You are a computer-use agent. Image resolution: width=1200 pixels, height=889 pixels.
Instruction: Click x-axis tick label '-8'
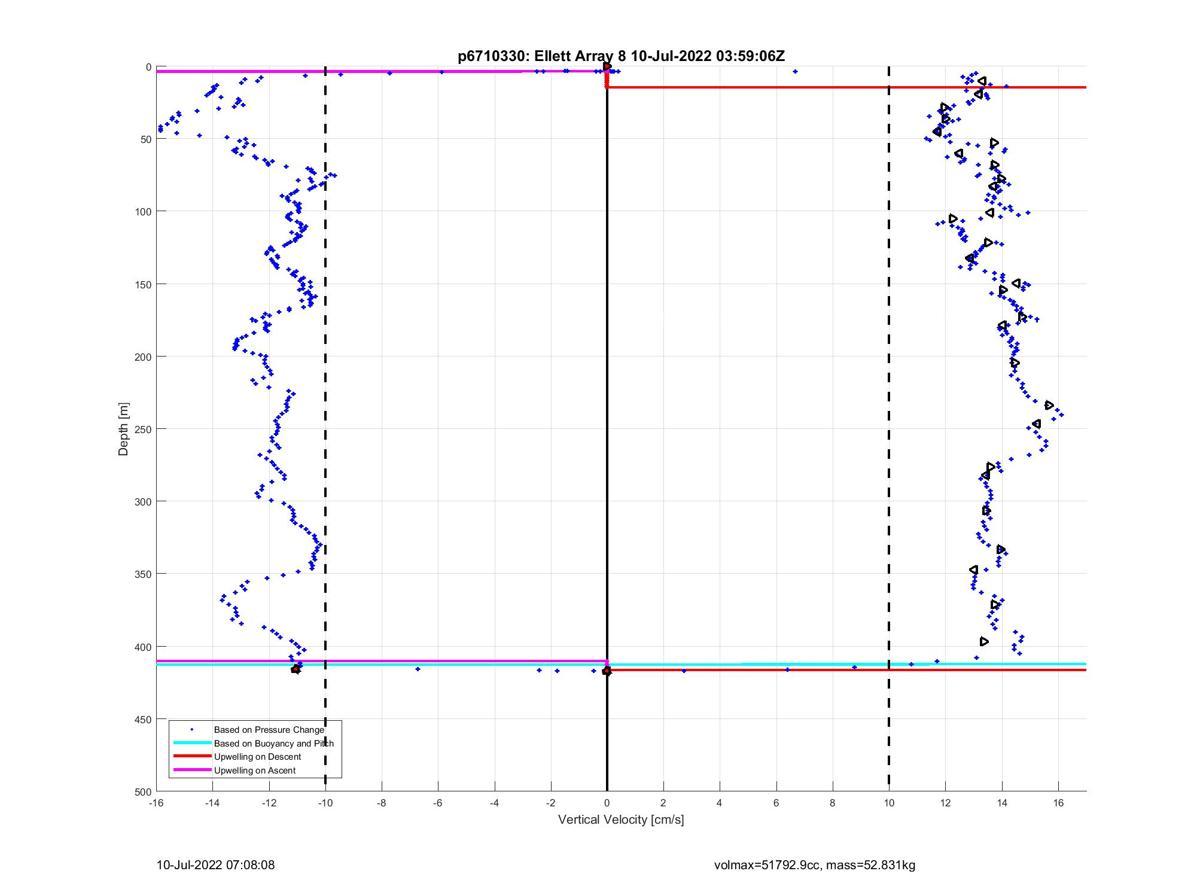381,802
